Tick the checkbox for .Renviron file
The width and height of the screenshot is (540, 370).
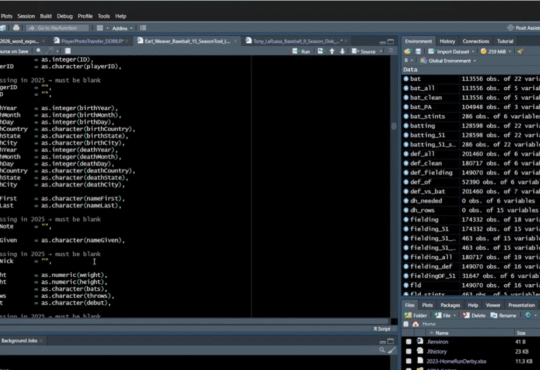(x=408, y=342)
